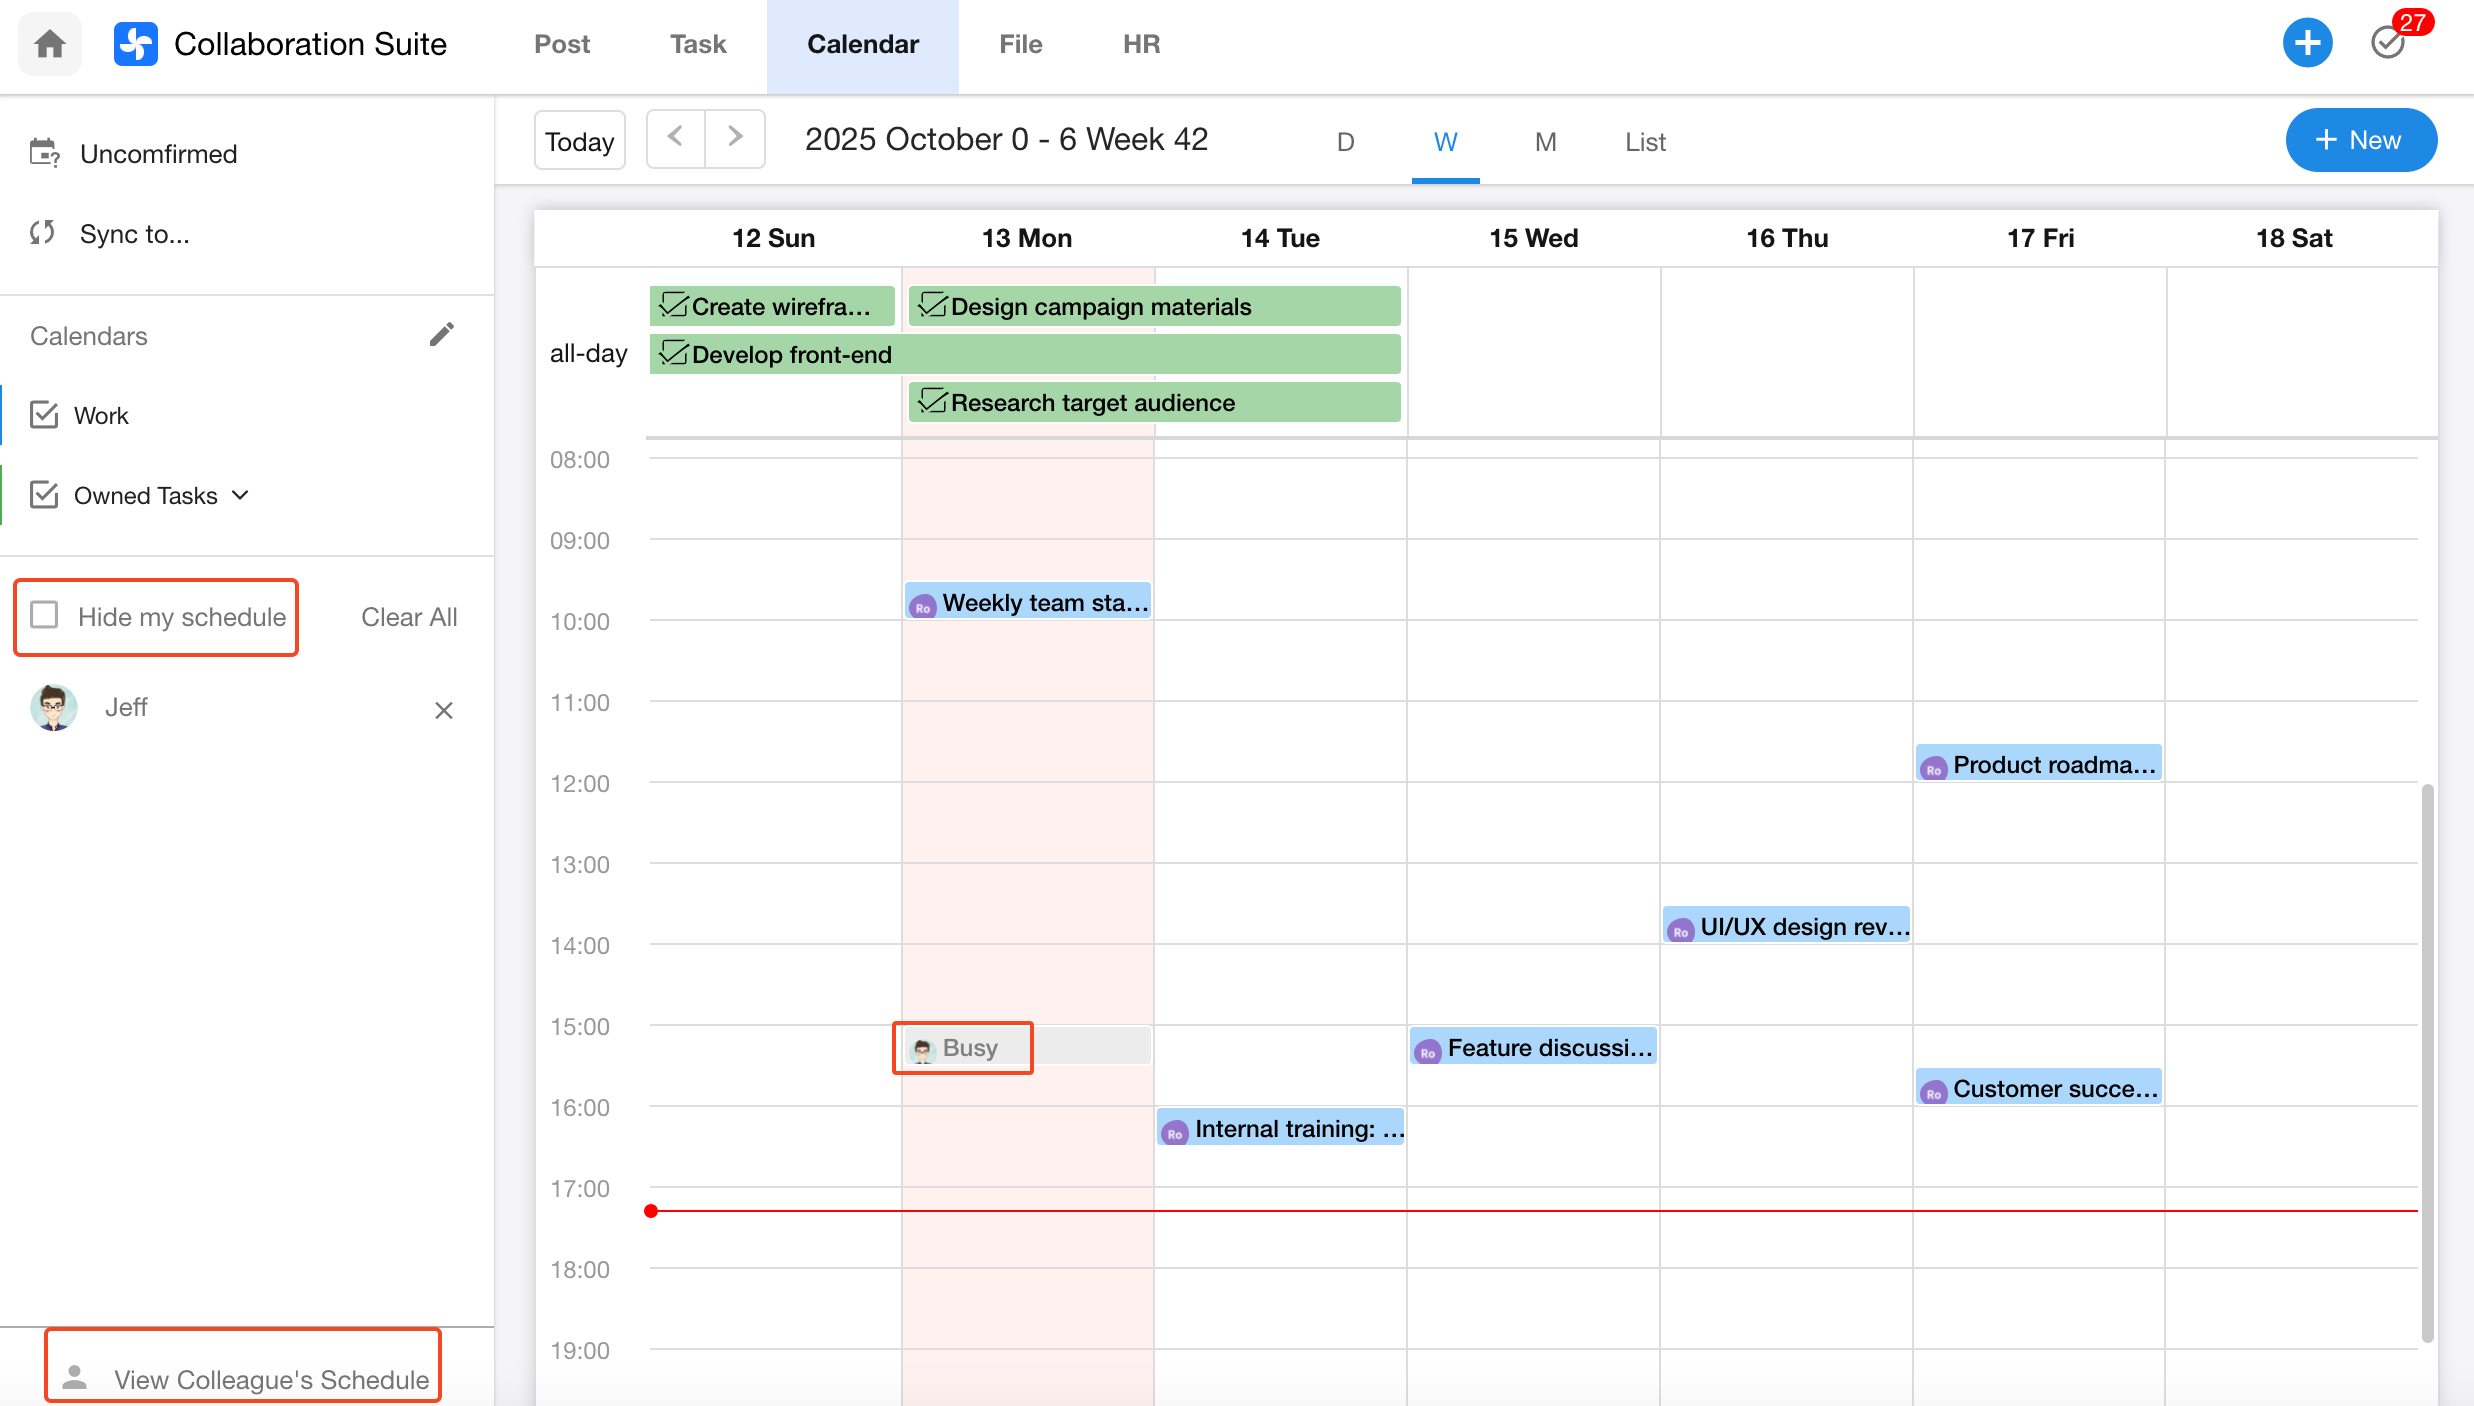Open the notifications checkmark icon with badge
The width and height of the screenshot is (2474, 1406).
tap(2388, 43)
